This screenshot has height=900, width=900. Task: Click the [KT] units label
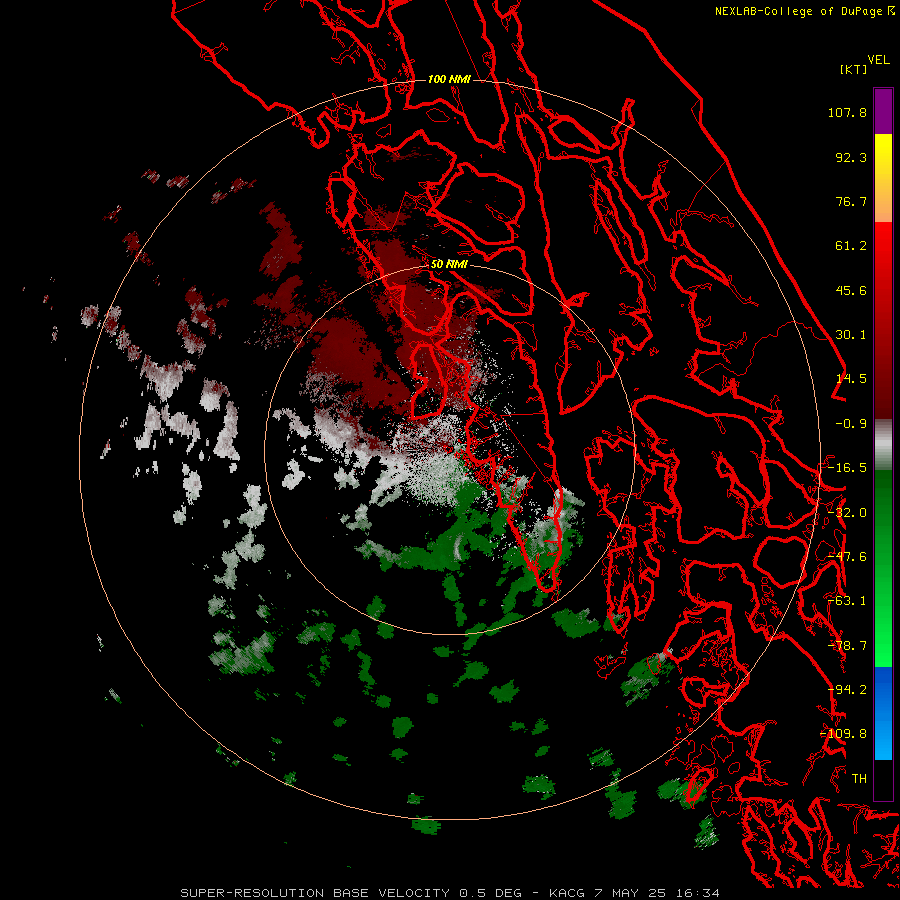point(853,69)
